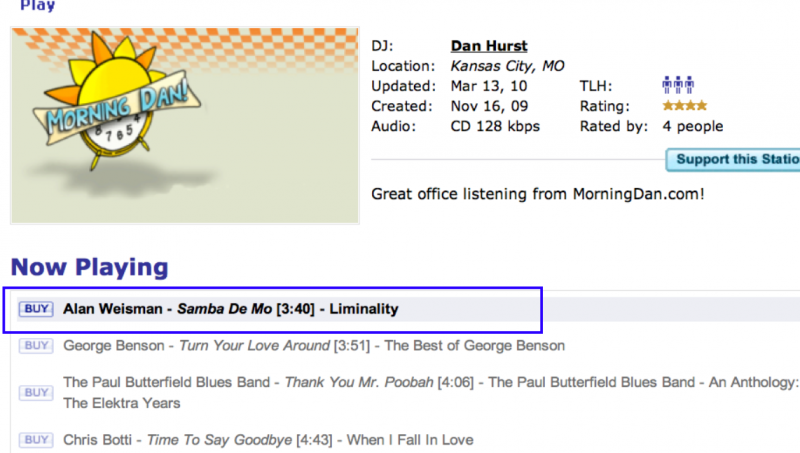The width and height of the screenshot is (800, 453).
Task: Click the Play link at top
Action: click(38, 6)
